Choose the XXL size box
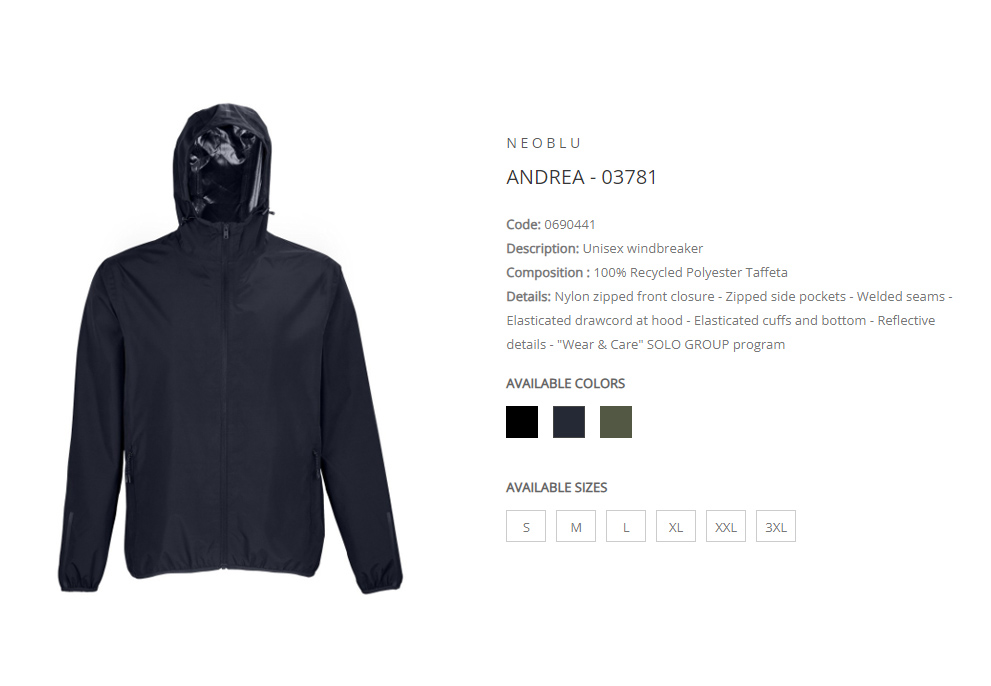The height and width of the screenshot is (686, 991). point(726,527)
